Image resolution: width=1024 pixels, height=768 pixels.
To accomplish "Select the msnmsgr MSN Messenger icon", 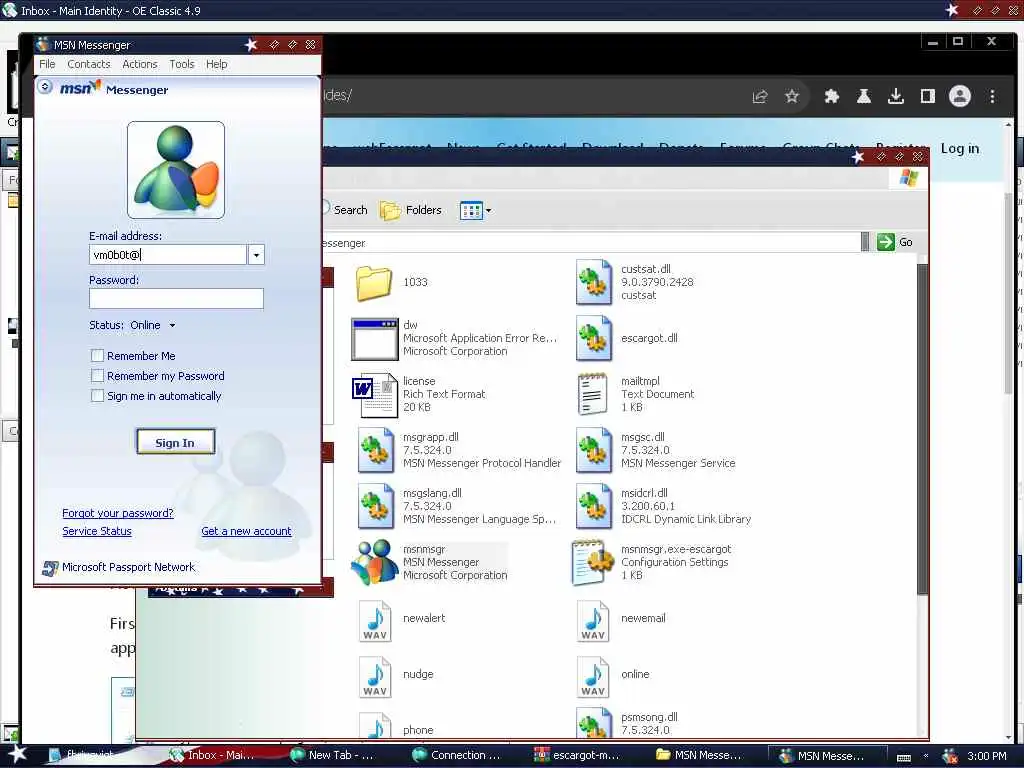I will click(374, 562).
